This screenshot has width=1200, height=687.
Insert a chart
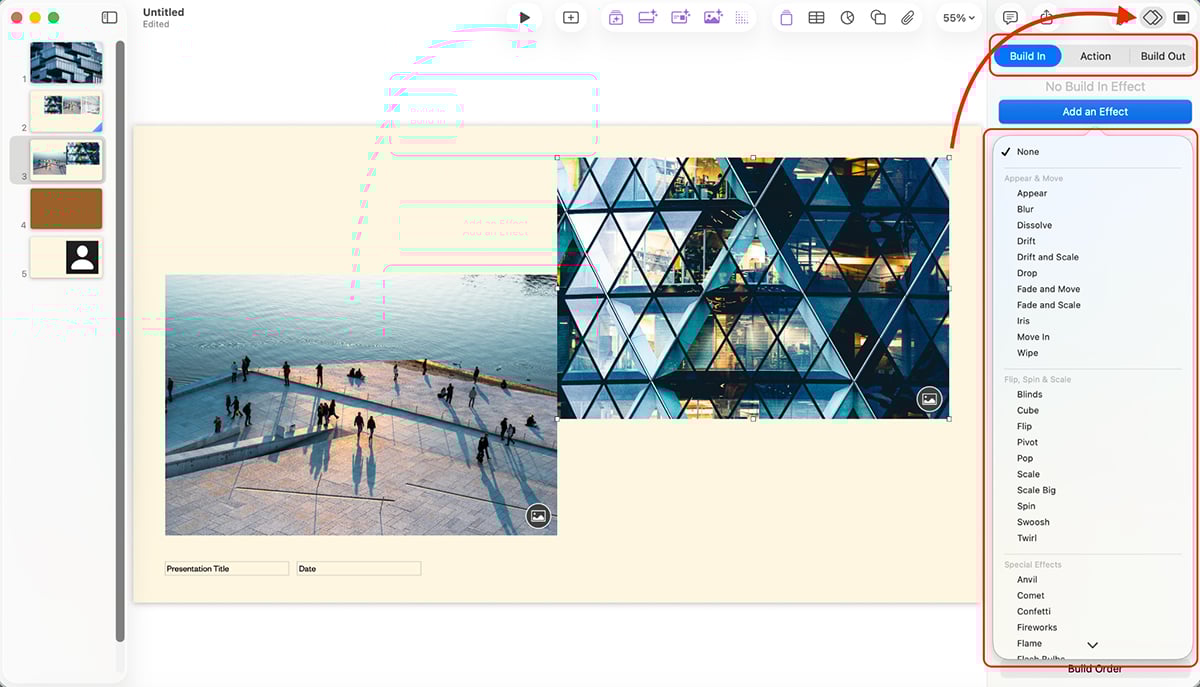point(847,17)
